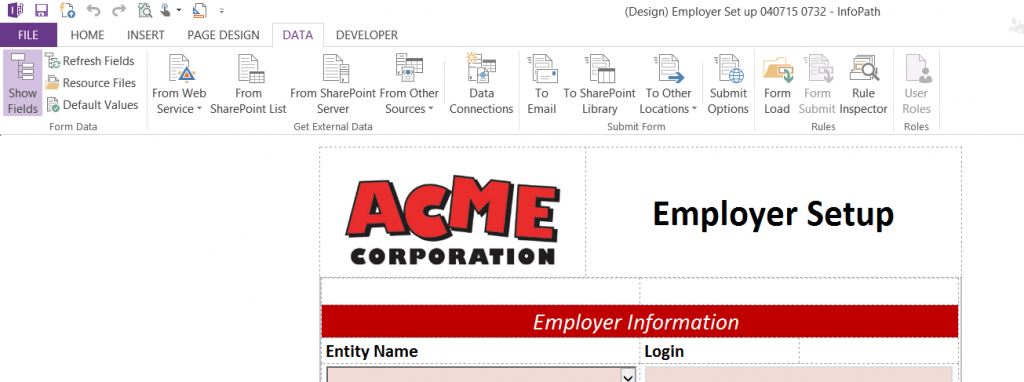1024x382 pixels.
Task: Click the Touch/Mouse mode hand icon
Action: pos(166,10)
